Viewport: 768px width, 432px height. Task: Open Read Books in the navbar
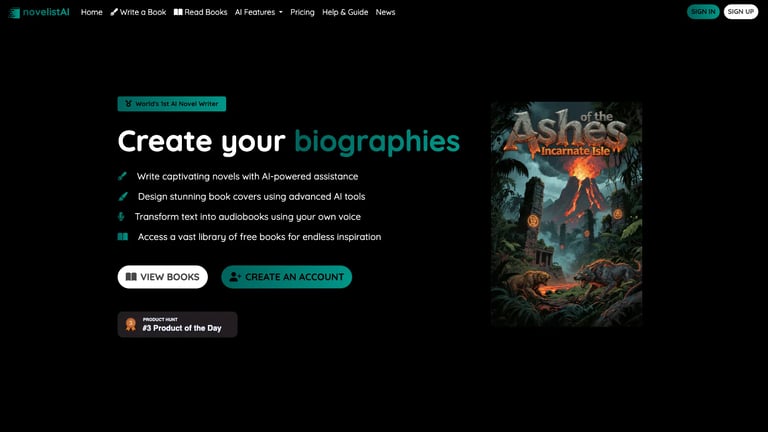[x=200, y=12]
